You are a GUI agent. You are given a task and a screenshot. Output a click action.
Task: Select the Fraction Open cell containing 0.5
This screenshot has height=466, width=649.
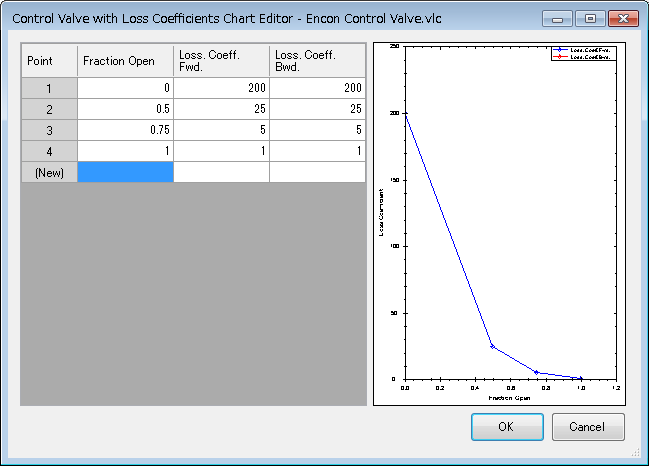click(125, 109)
